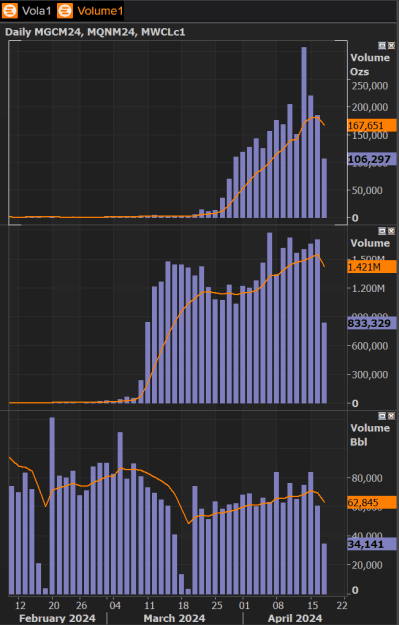Click date tick 01 on the time axis
The height and width of the screenshot is (625, 399).
[244, 605]
